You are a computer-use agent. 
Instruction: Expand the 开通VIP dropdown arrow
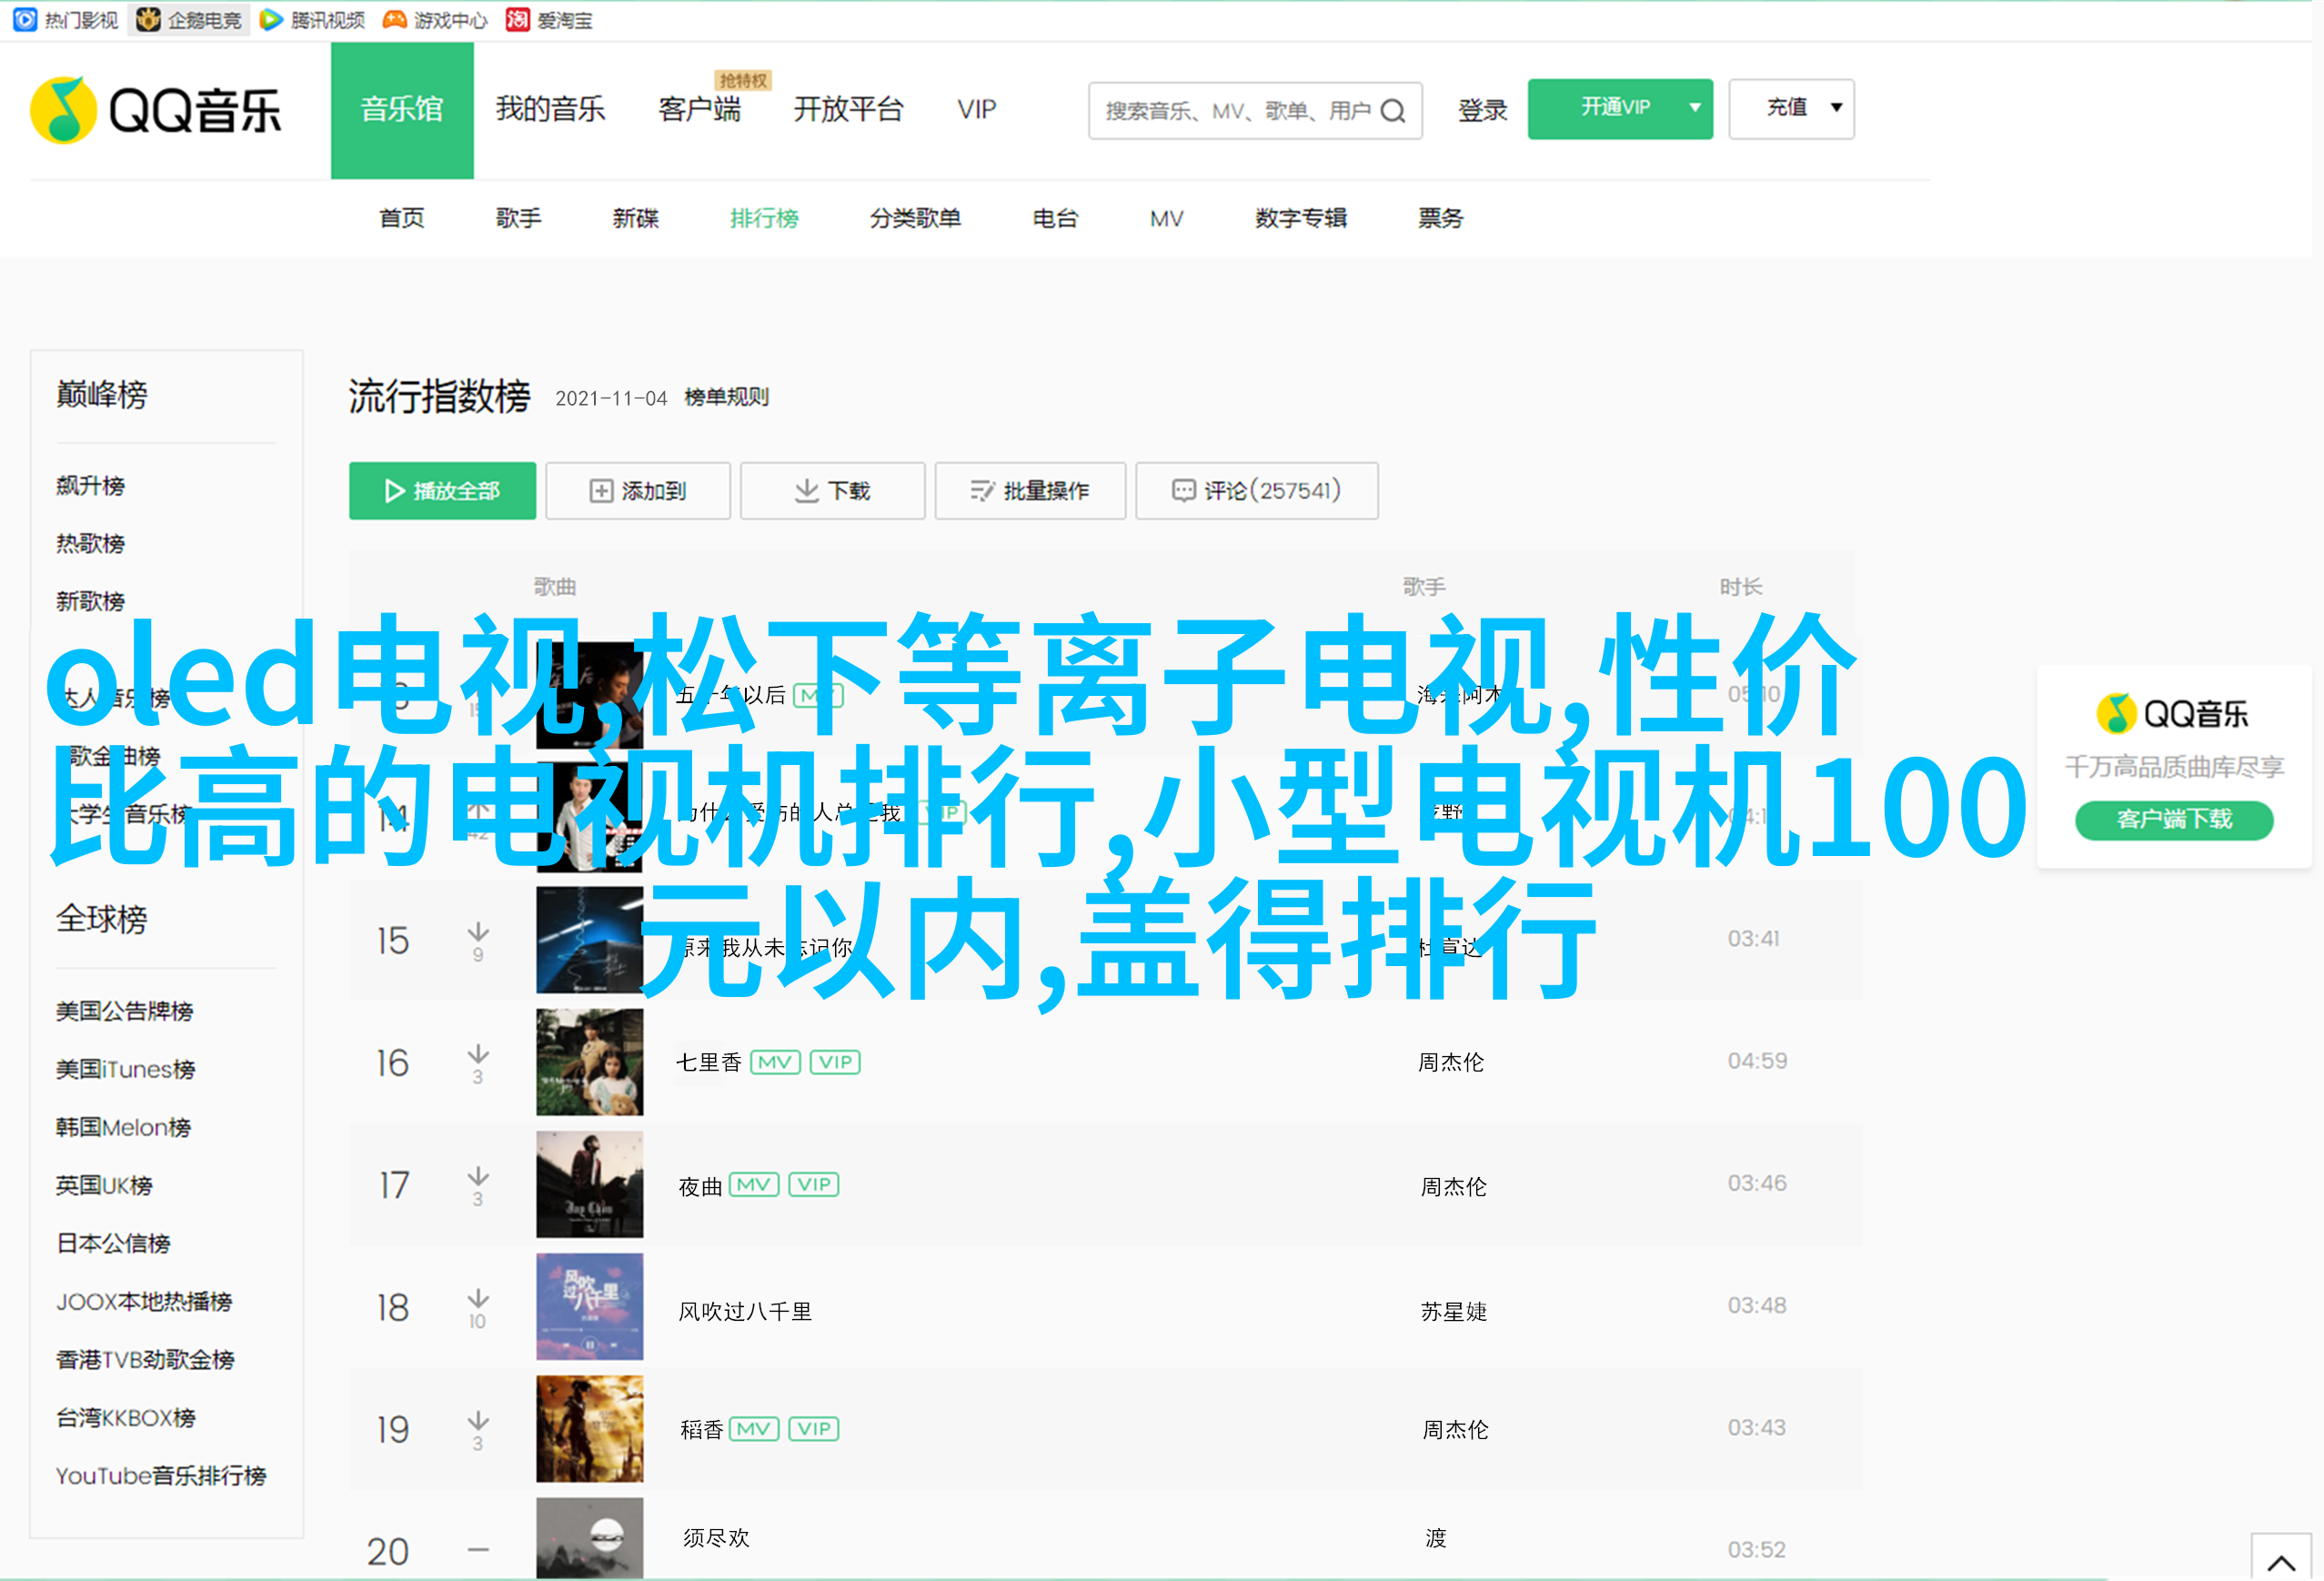1695,108
